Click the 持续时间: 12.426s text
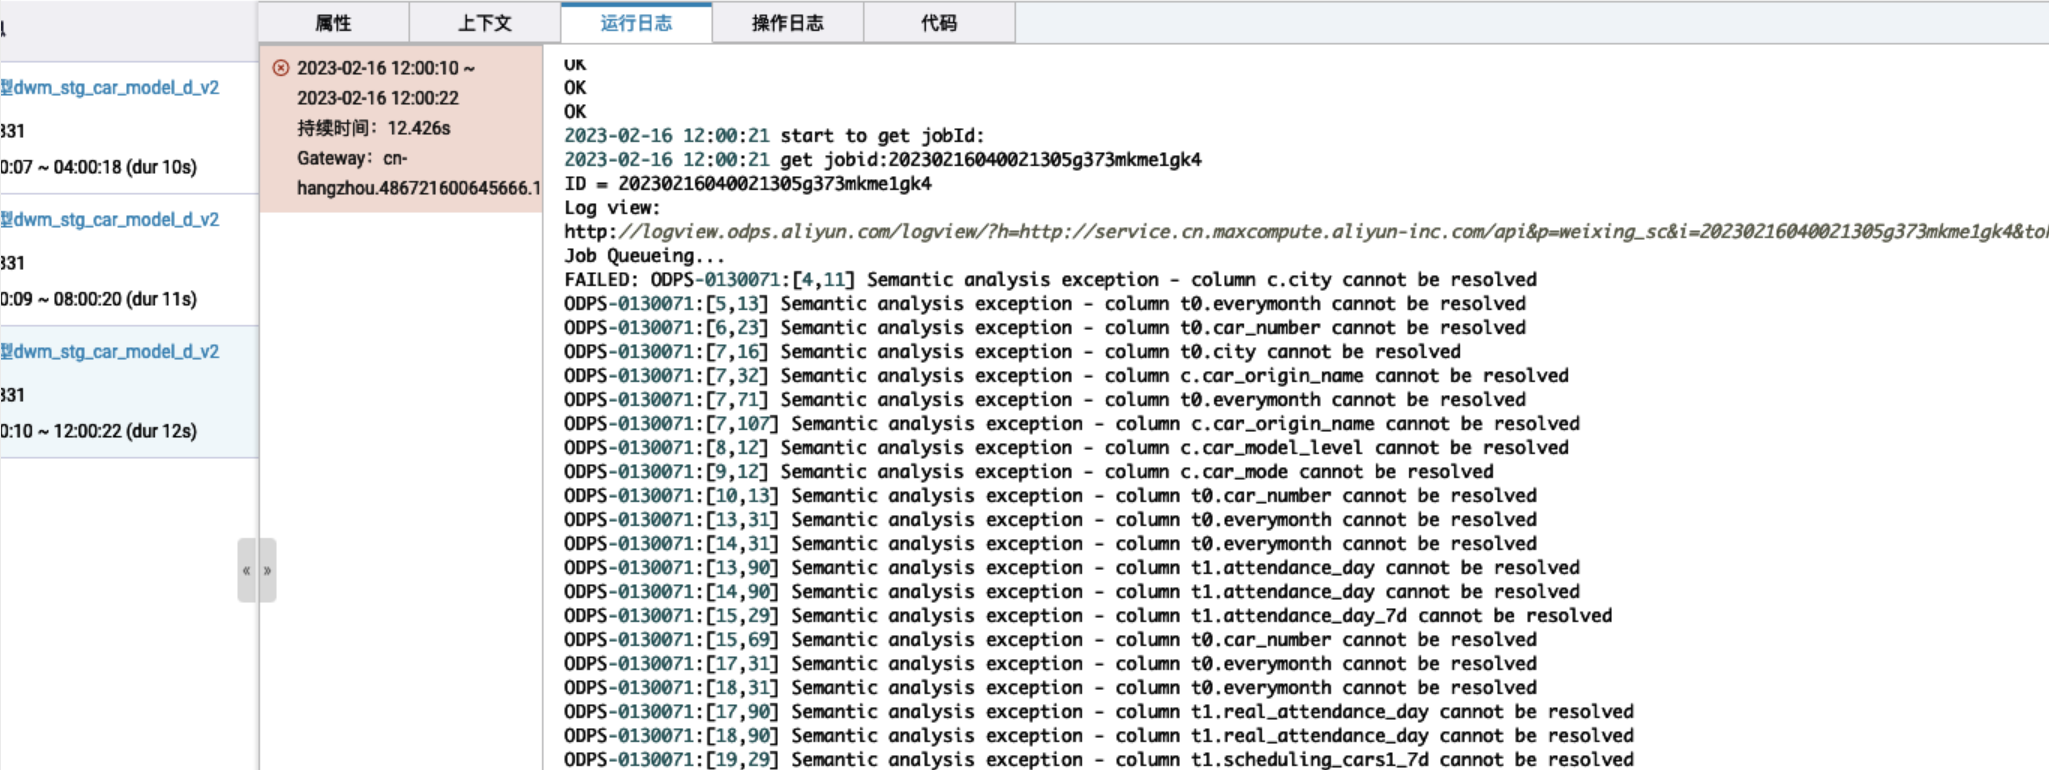 (374, 128)
